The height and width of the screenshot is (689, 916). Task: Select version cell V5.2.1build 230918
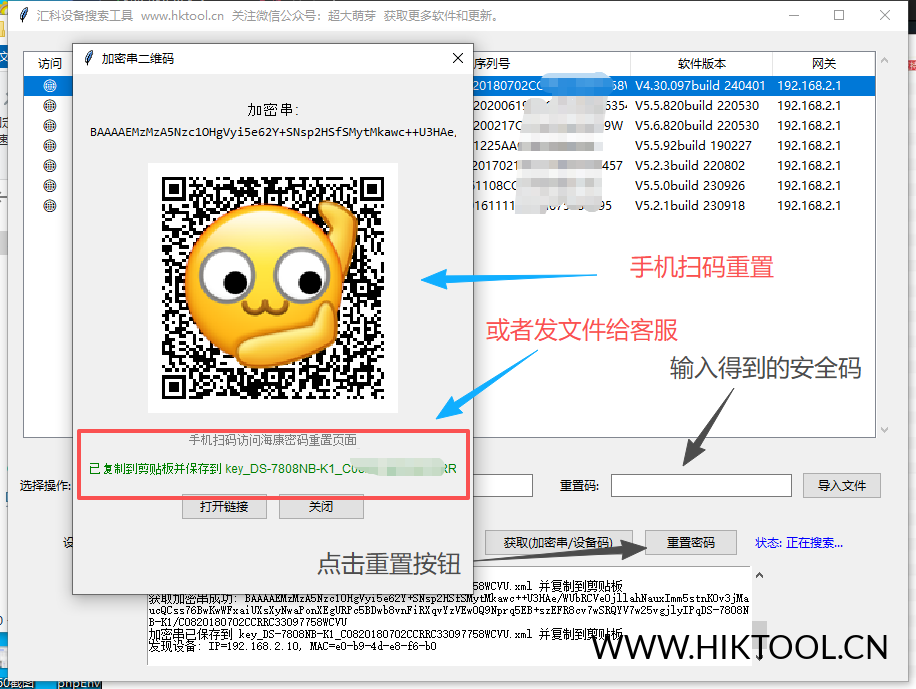coord(690,206)
